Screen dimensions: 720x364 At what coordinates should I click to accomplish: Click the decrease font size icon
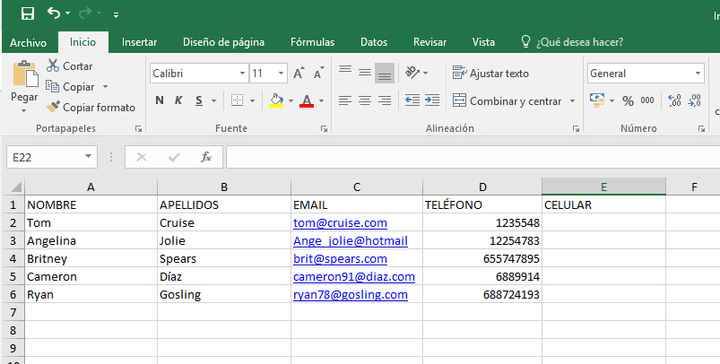pyautogui.click(x=318, y=73)
